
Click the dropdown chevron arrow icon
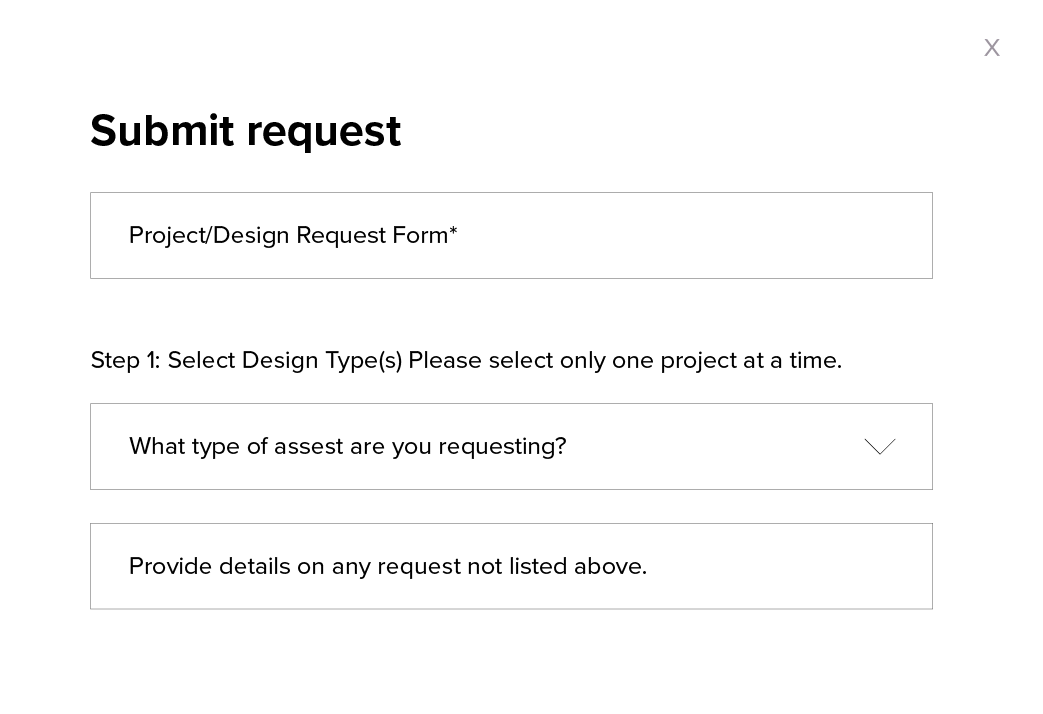(879, 447)
